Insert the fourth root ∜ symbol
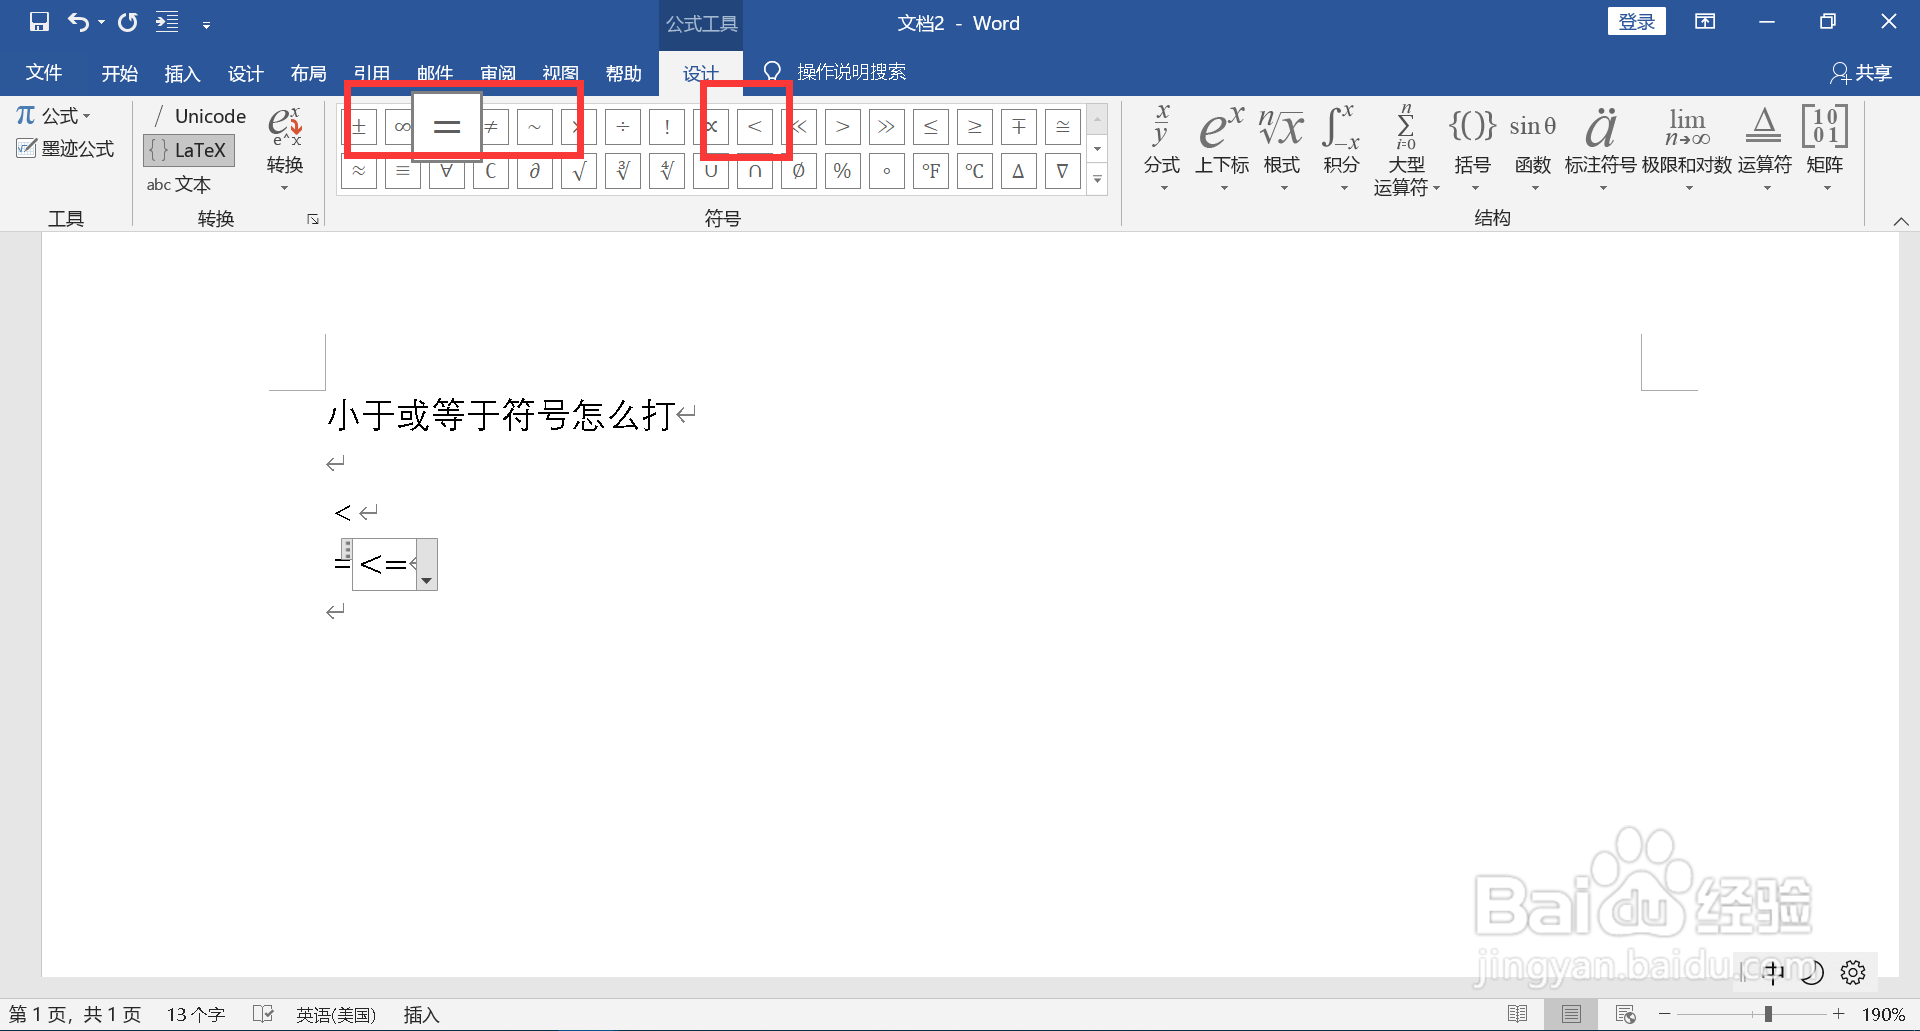Image resolution: width=1920 pixels, height=1031 pixels. click(667, 171)
